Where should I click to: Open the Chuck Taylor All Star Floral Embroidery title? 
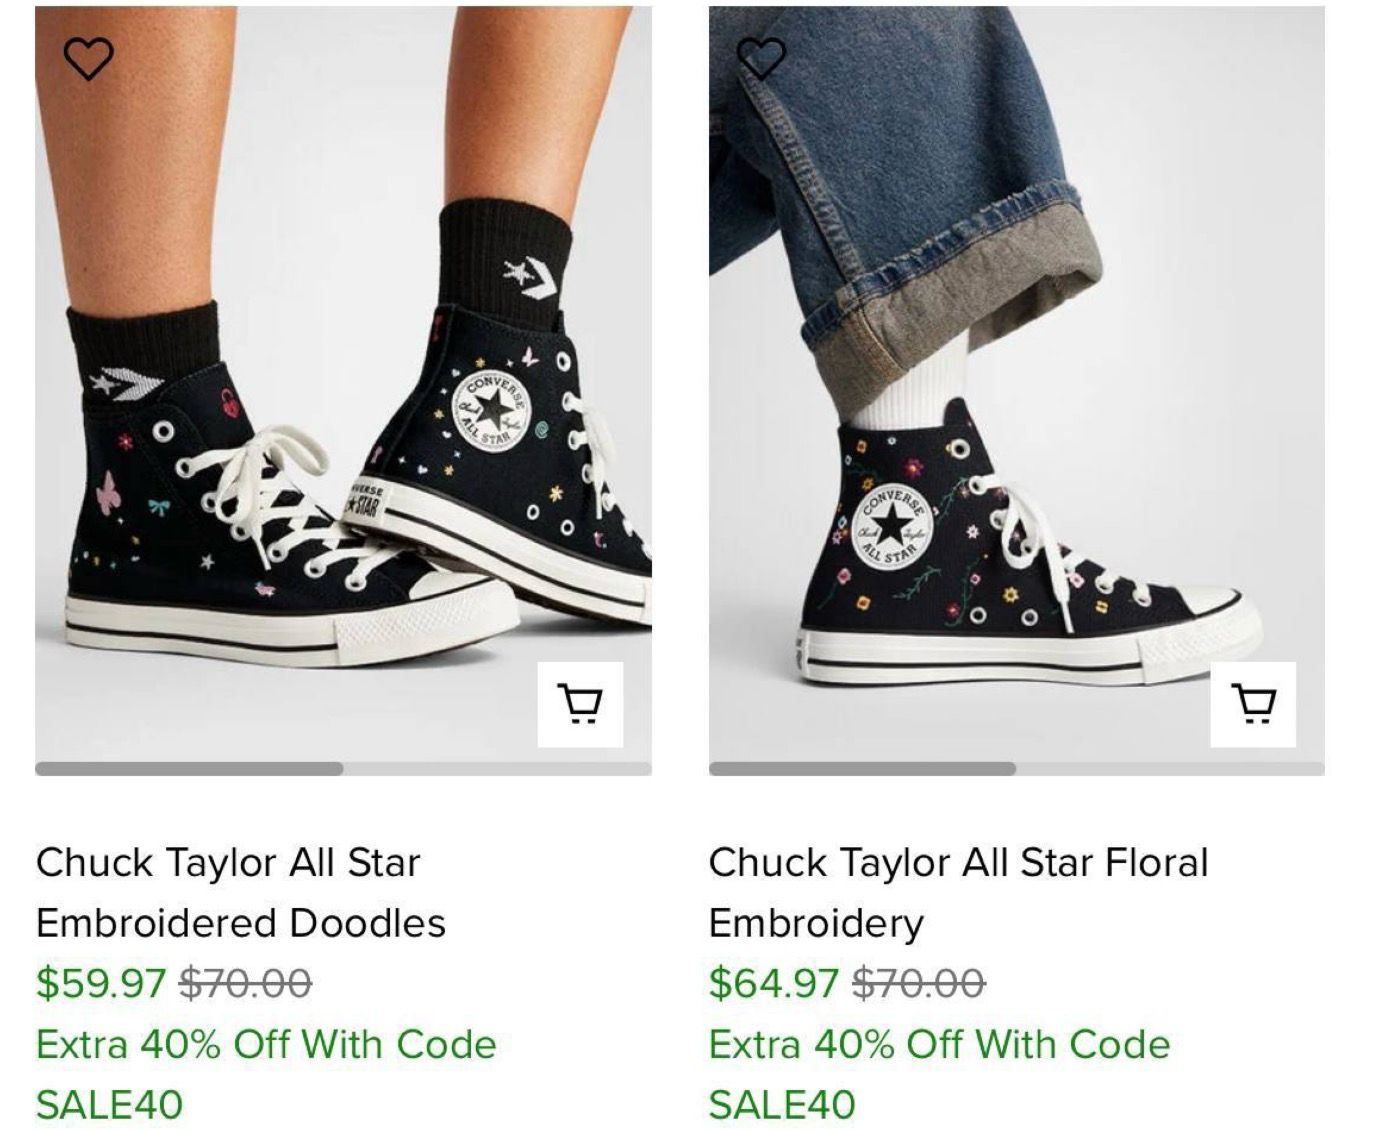(x=958, y=892)
